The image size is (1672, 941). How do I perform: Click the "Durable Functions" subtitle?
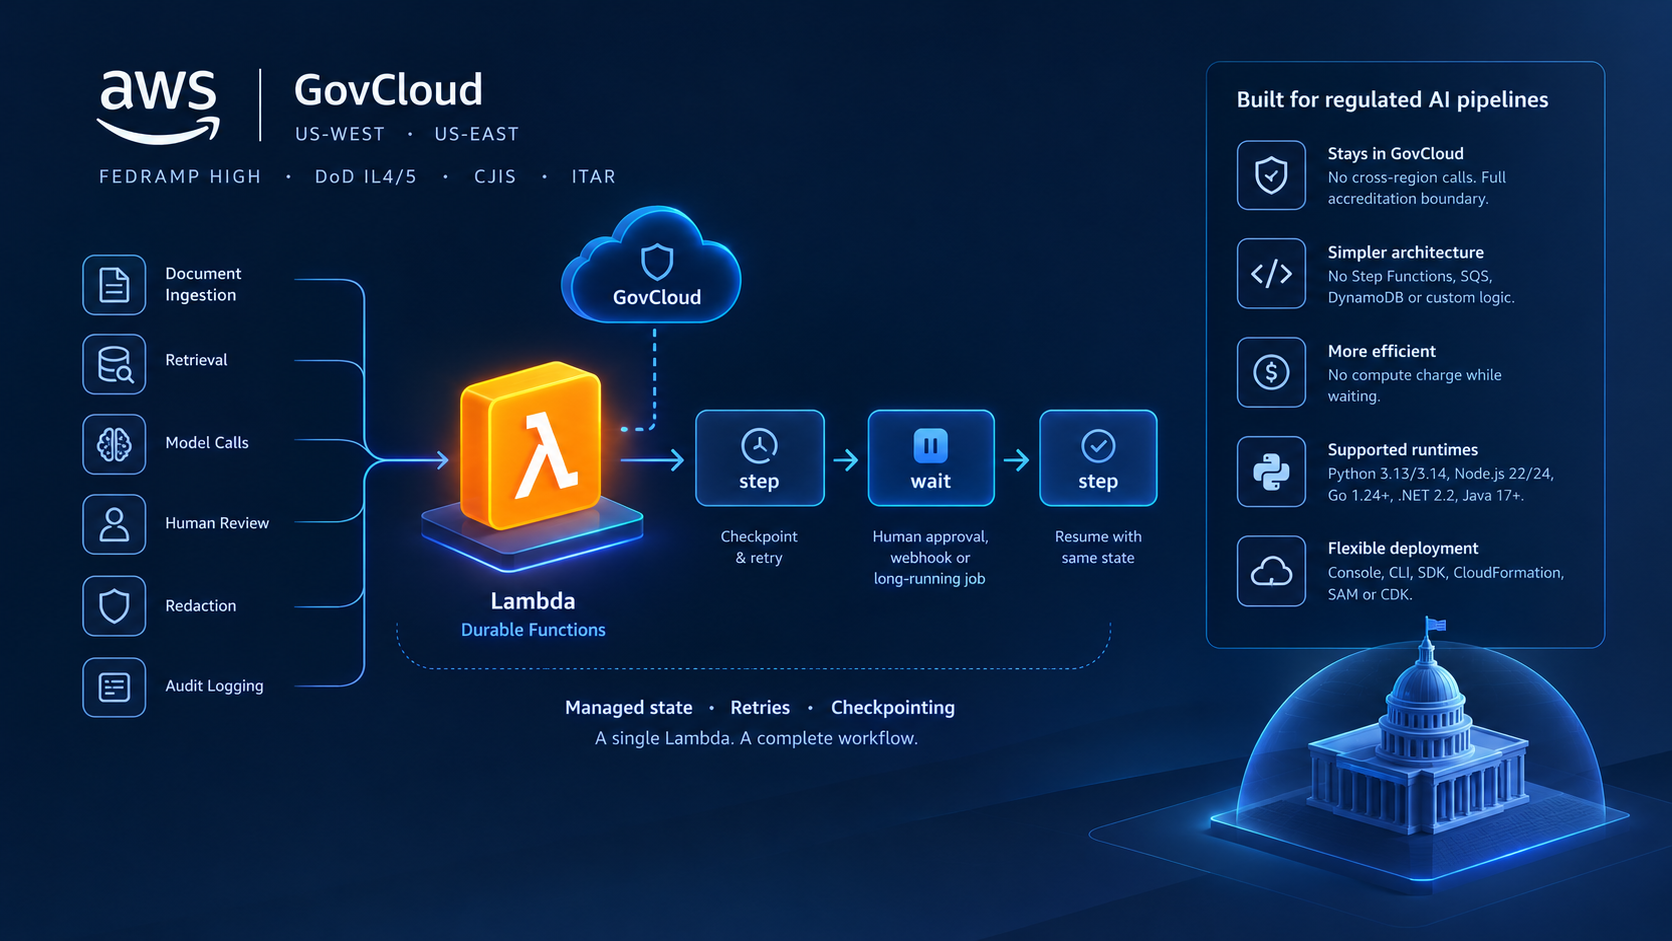click(x=533, y=630)
